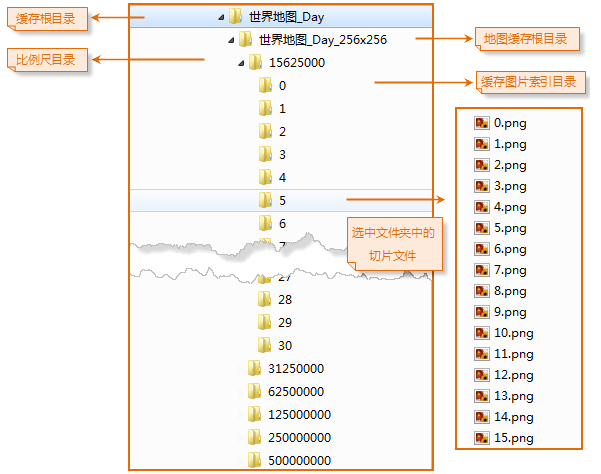This screenshot has width=601, height=474.
Task: Select the file name 13.png
Action: click(x=514, y=396)
